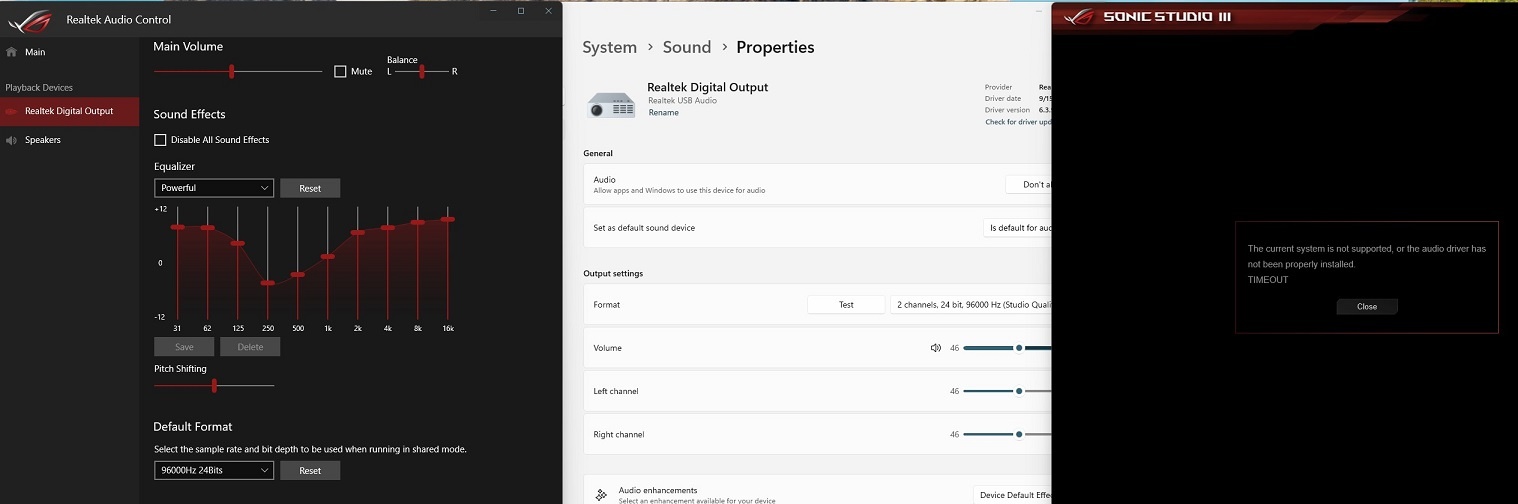Open the Powerful equalizer preset dropdown
This screenshot has height=504, width=1518.
pyautogui.click(x=214, y=188)
